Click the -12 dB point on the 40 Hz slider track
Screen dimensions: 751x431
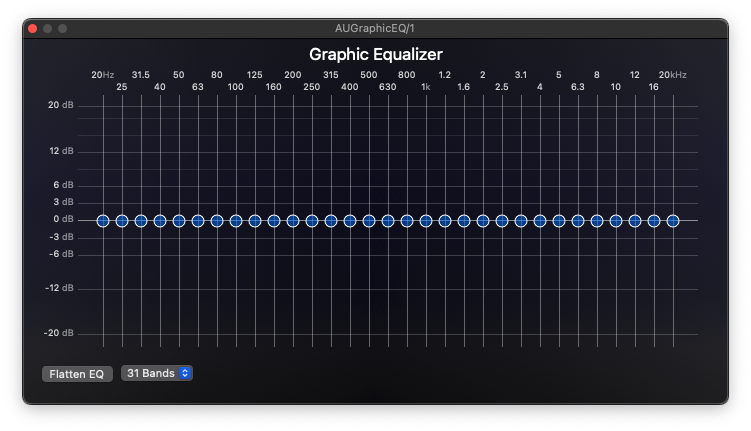(x=160, y=289)
